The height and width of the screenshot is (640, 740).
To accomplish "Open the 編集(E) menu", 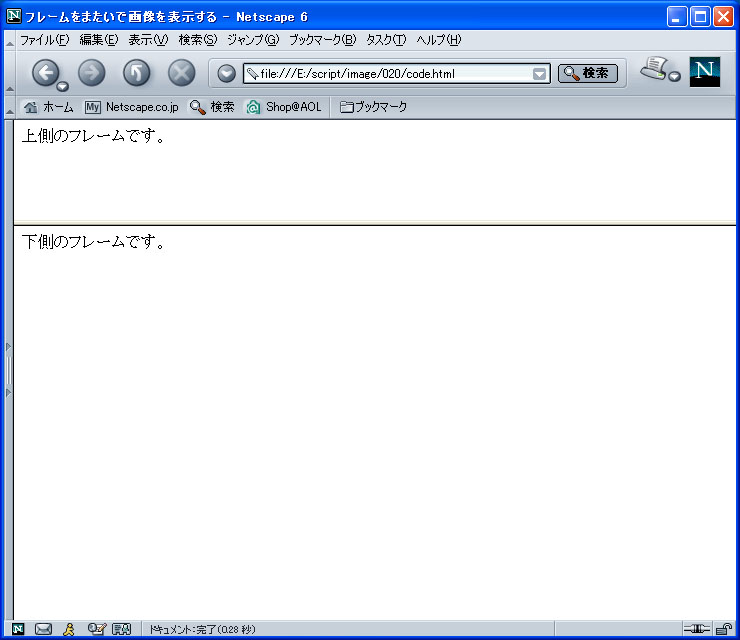I will pos(99,40).
